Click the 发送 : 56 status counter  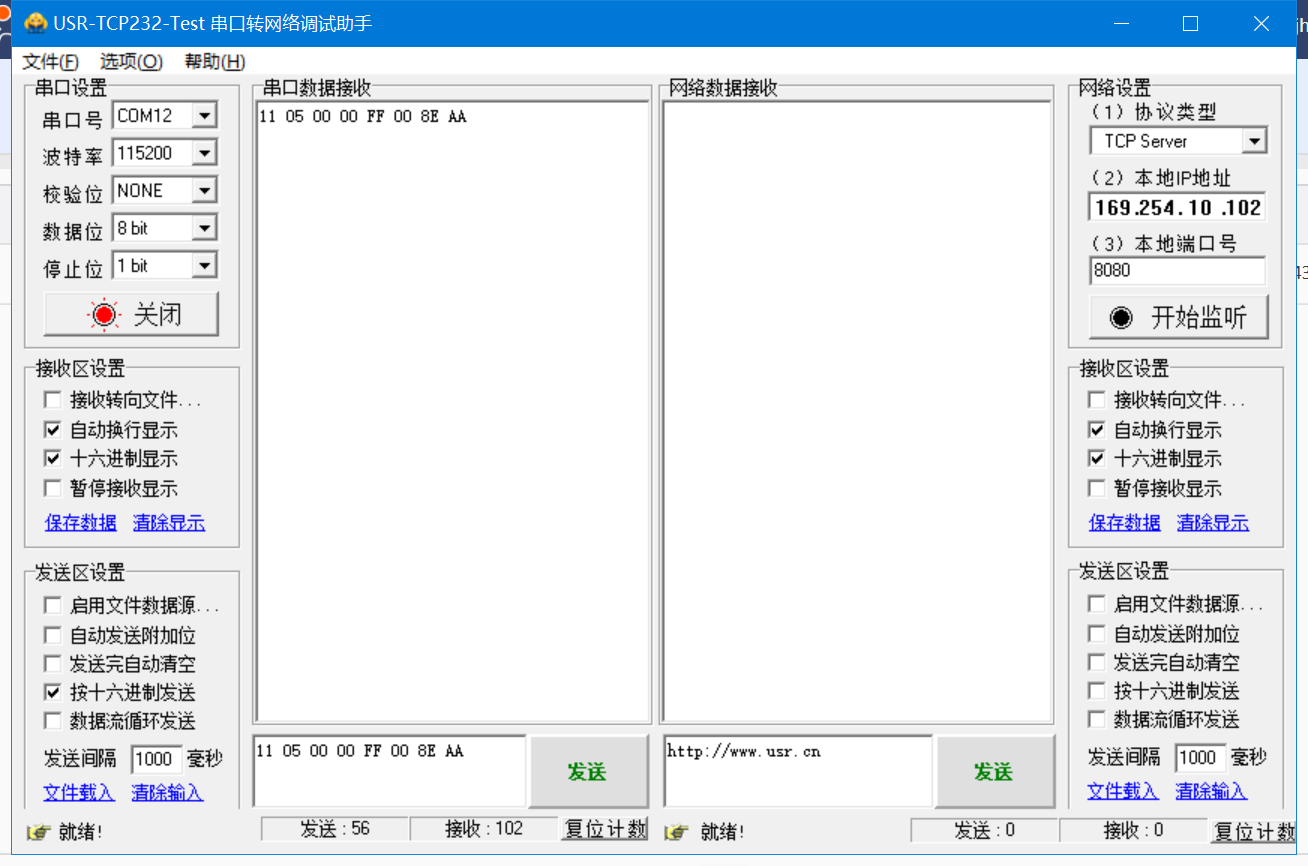pyautogui.click(x=335, y=829)
